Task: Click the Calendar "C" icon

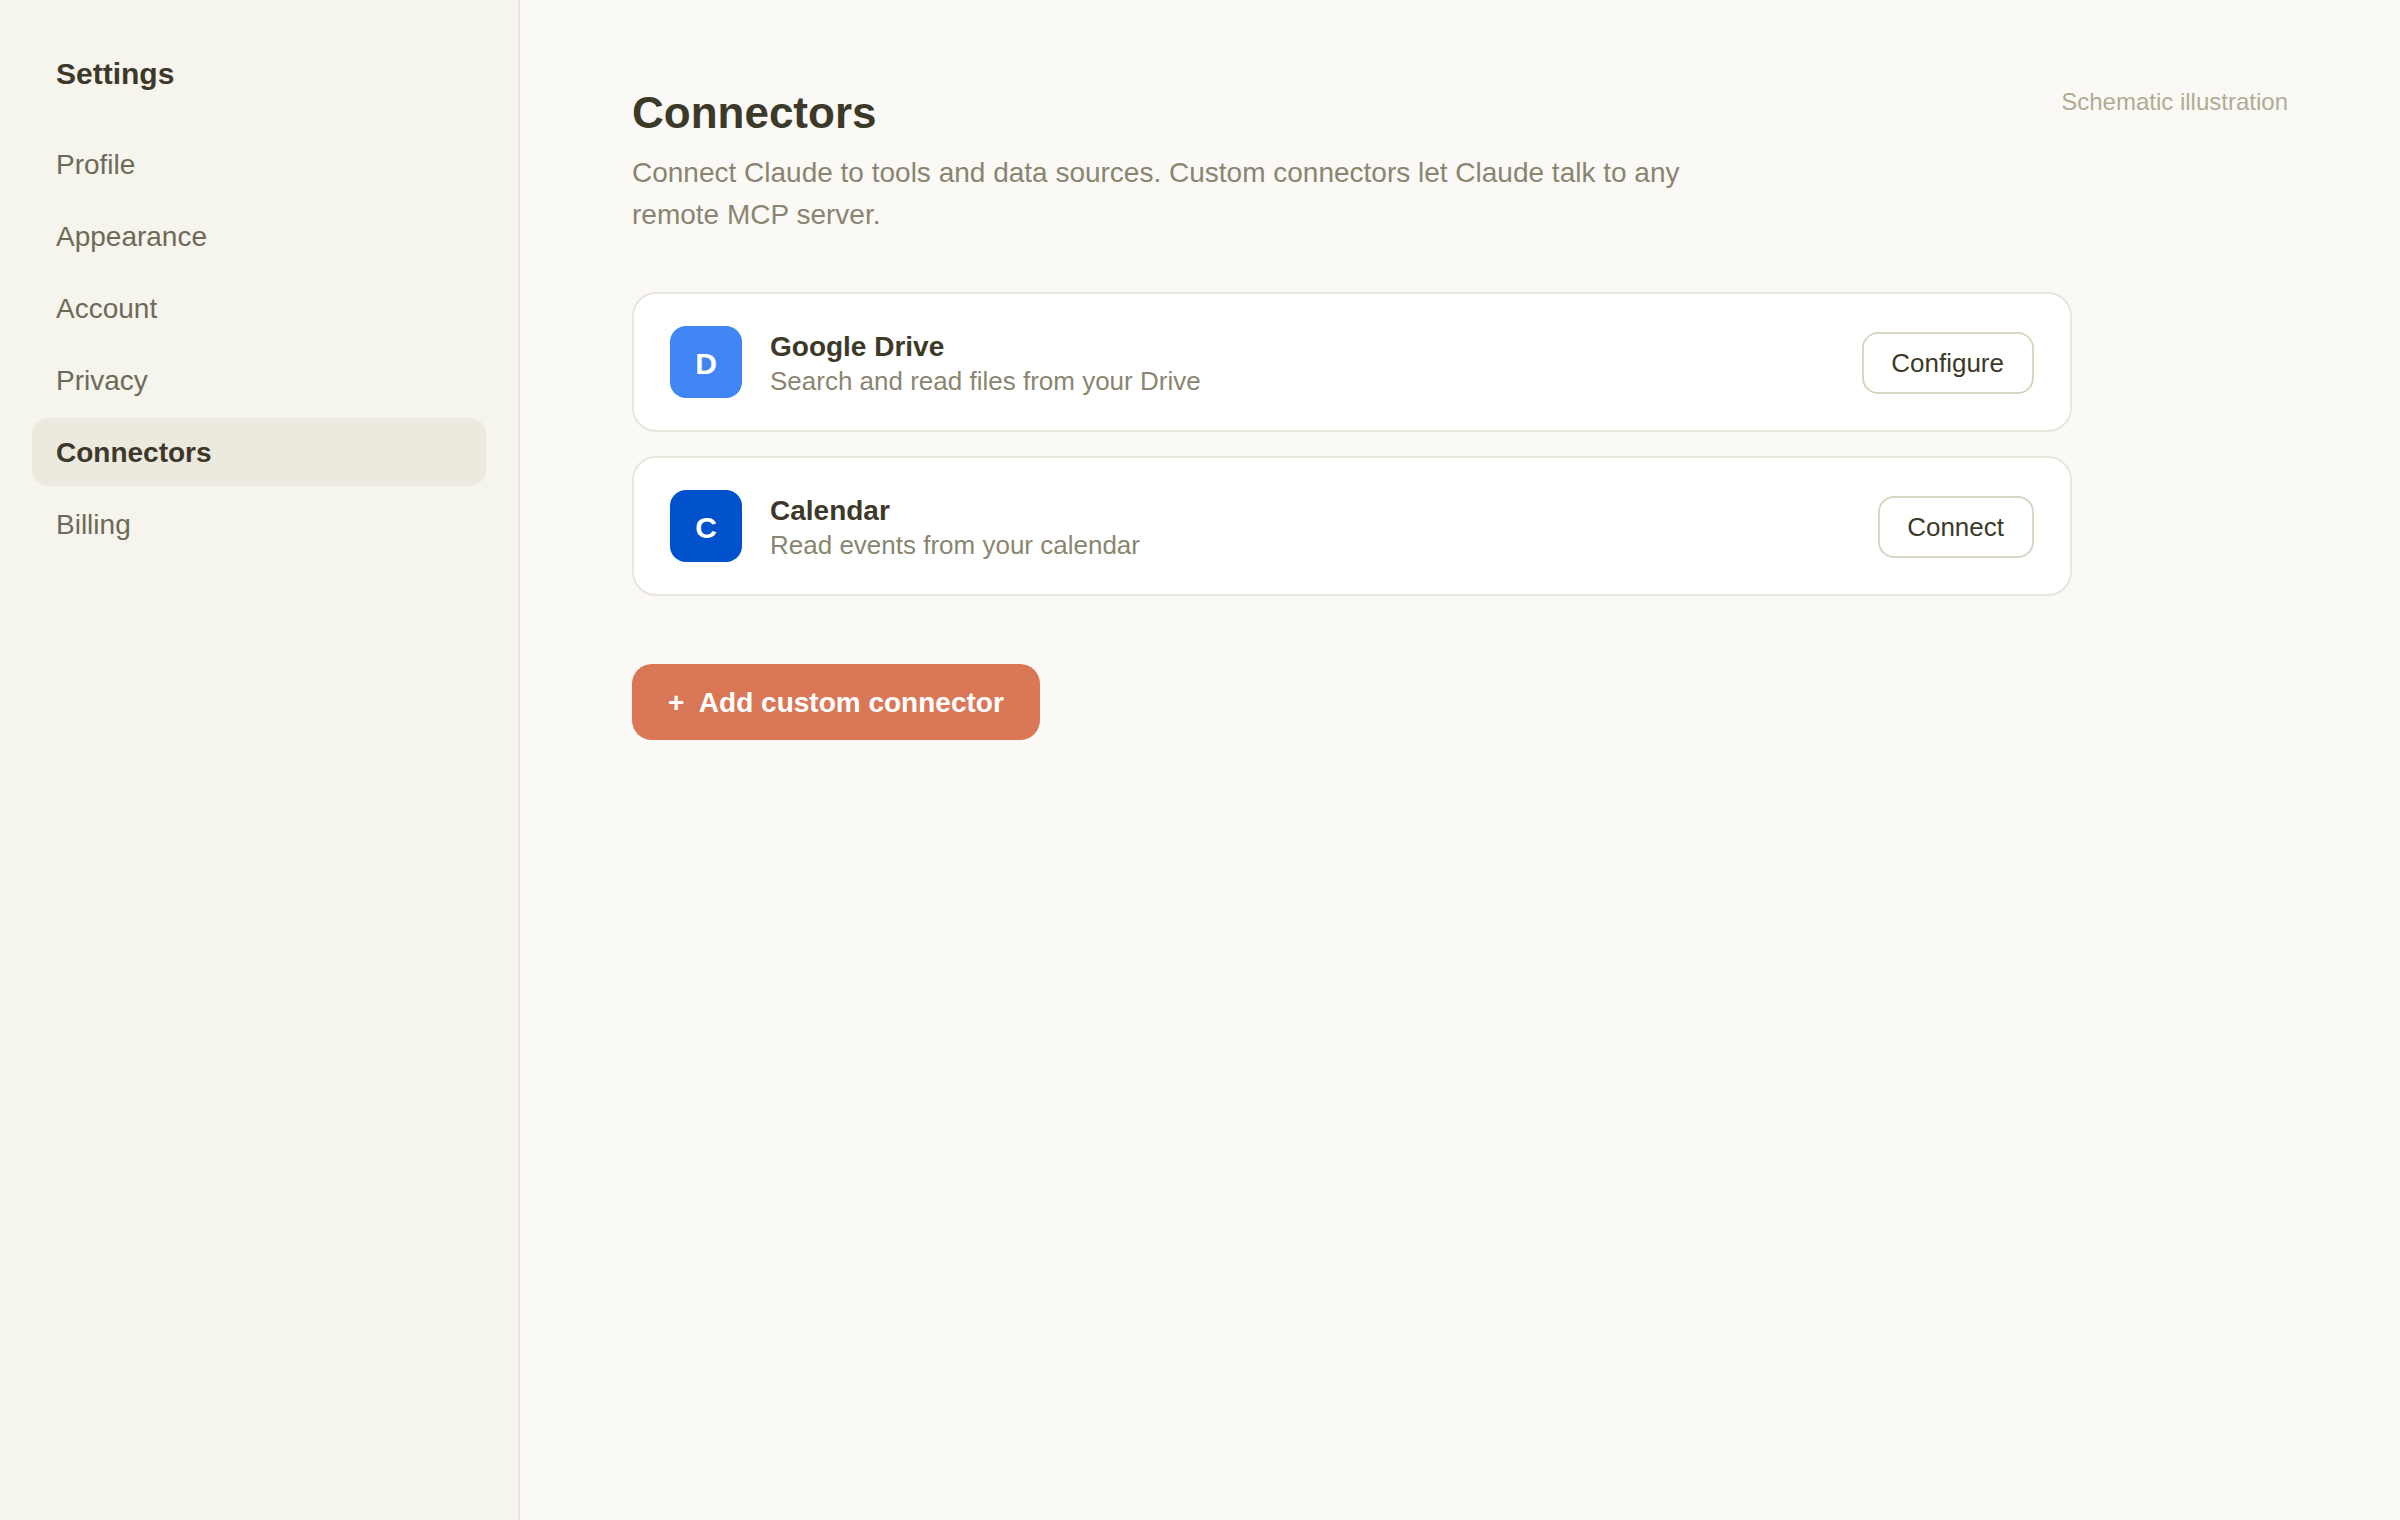Action: pos(706,526)
